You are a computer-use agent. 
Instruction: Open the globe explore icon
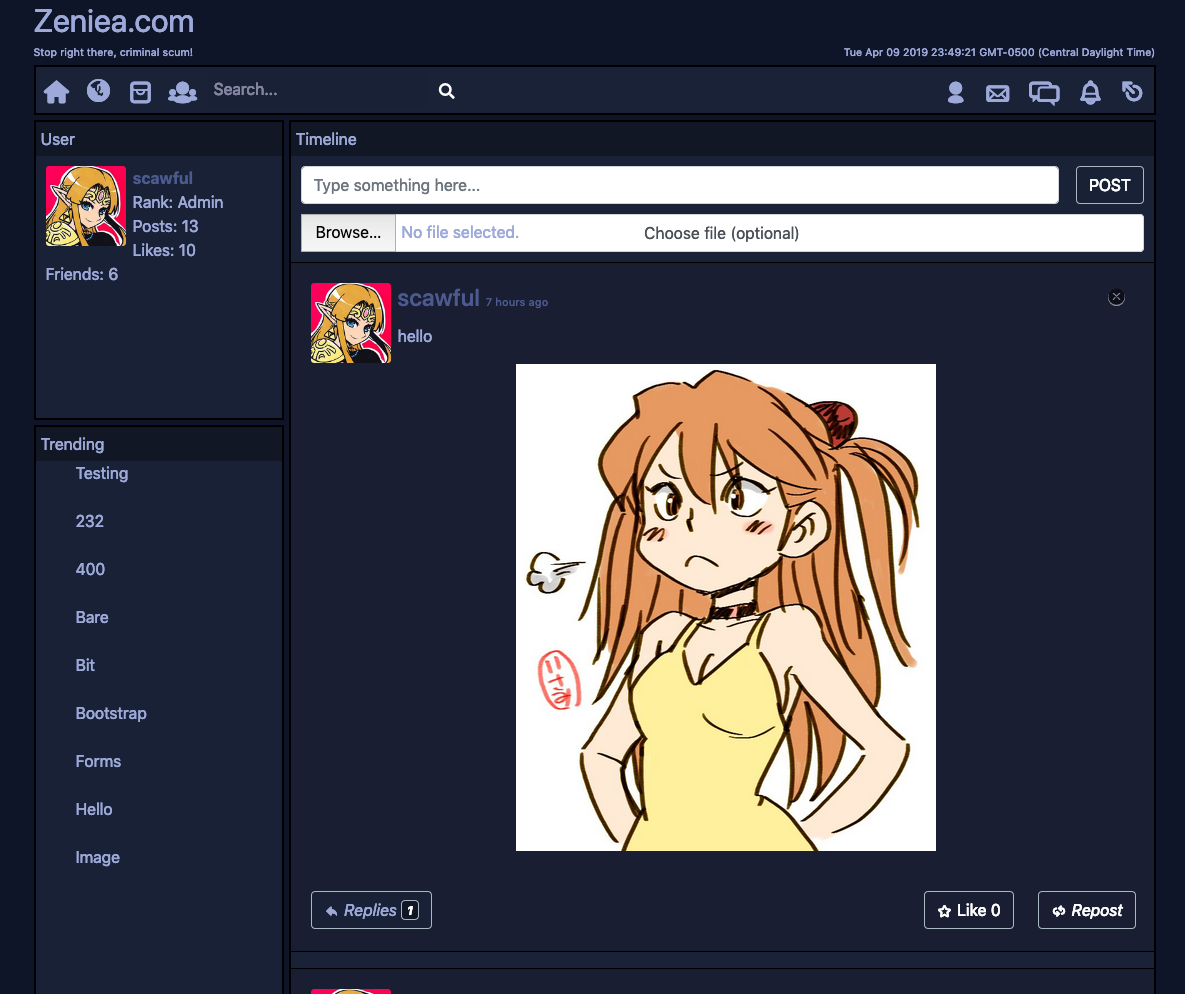(98, 91)
